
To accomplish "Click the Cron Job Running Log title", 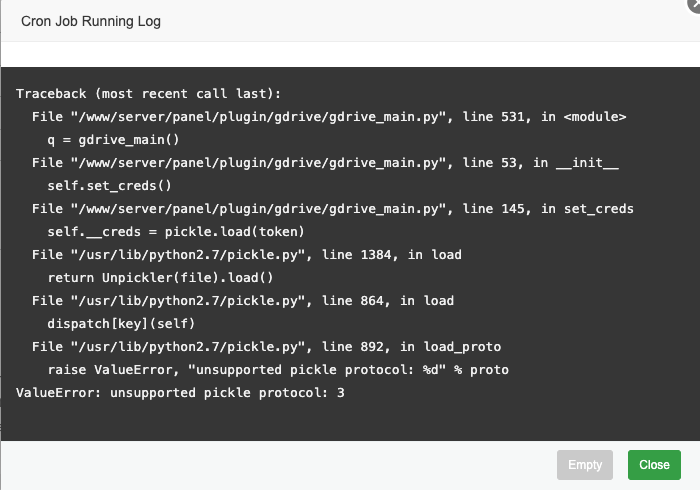I will [x=91, y=21].
